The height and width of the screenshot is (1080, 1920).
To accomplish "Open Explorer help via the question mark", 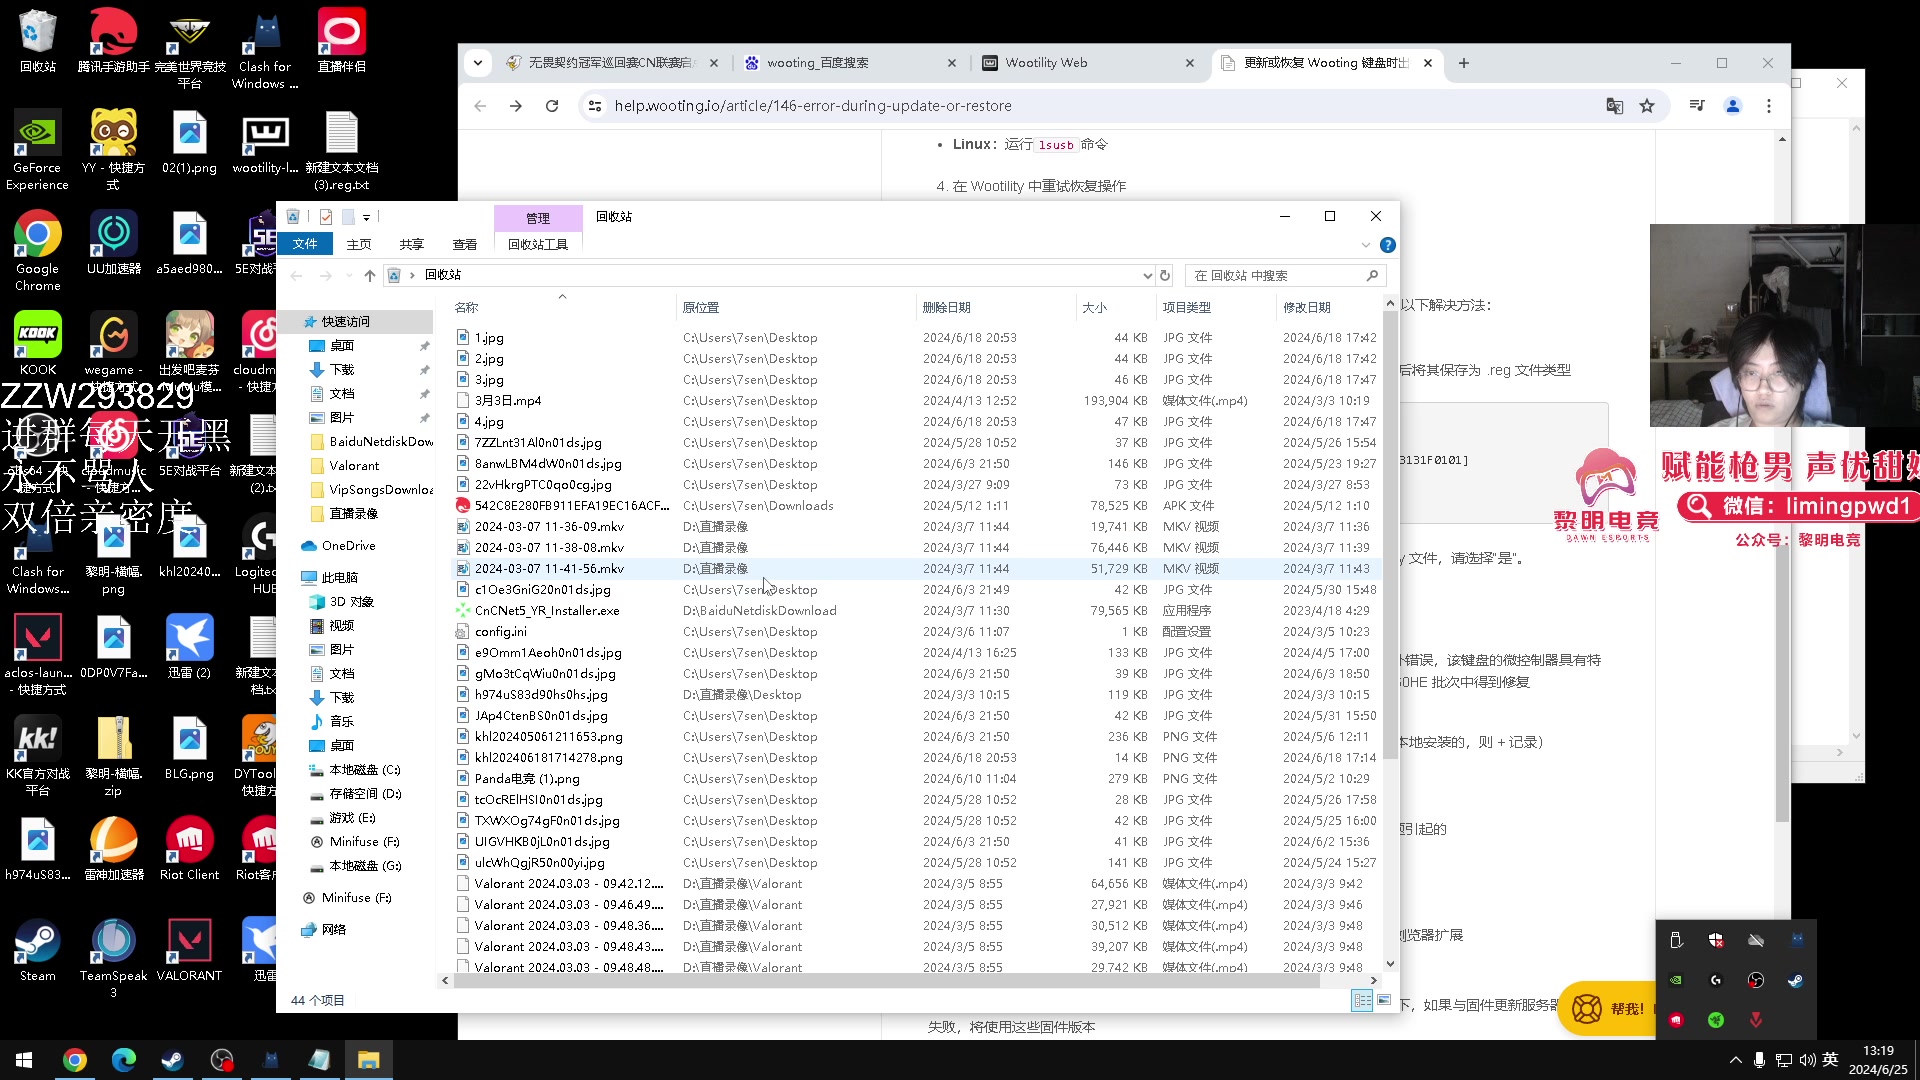I will point(1388,244).
